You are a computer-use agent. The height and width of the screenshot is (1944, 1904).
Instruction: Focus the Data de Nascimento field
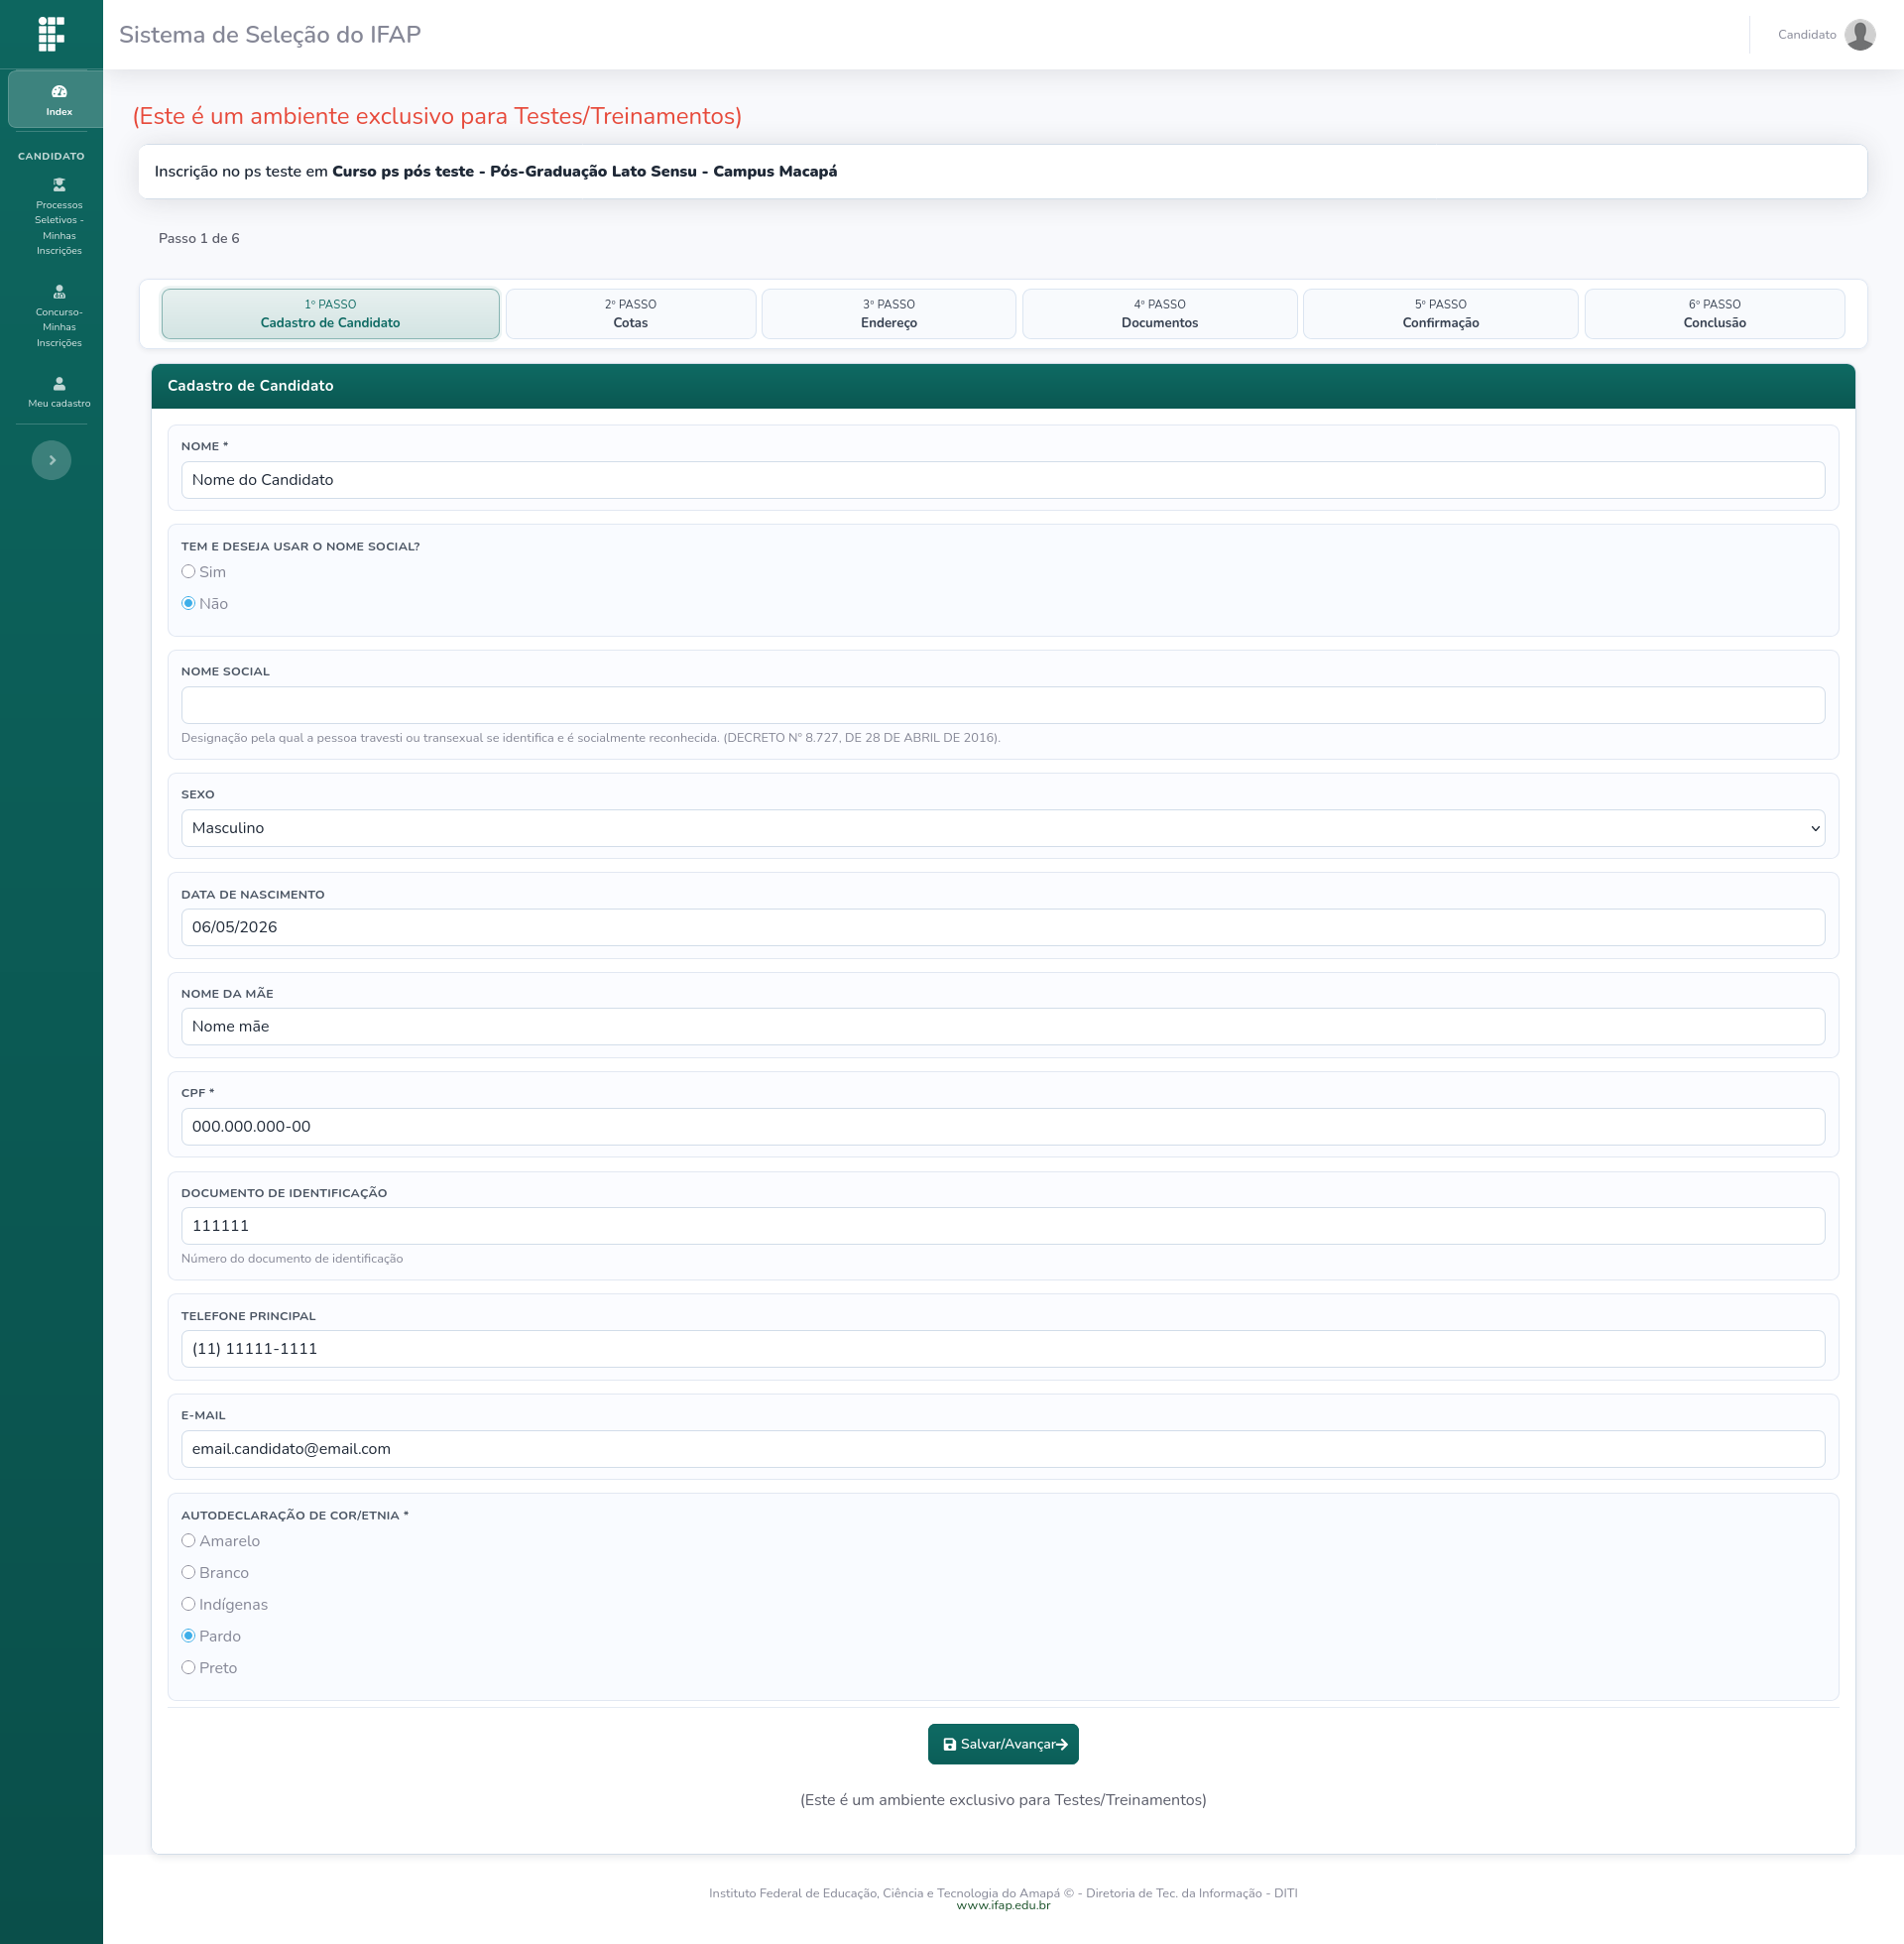click(x=1003, y=927)
